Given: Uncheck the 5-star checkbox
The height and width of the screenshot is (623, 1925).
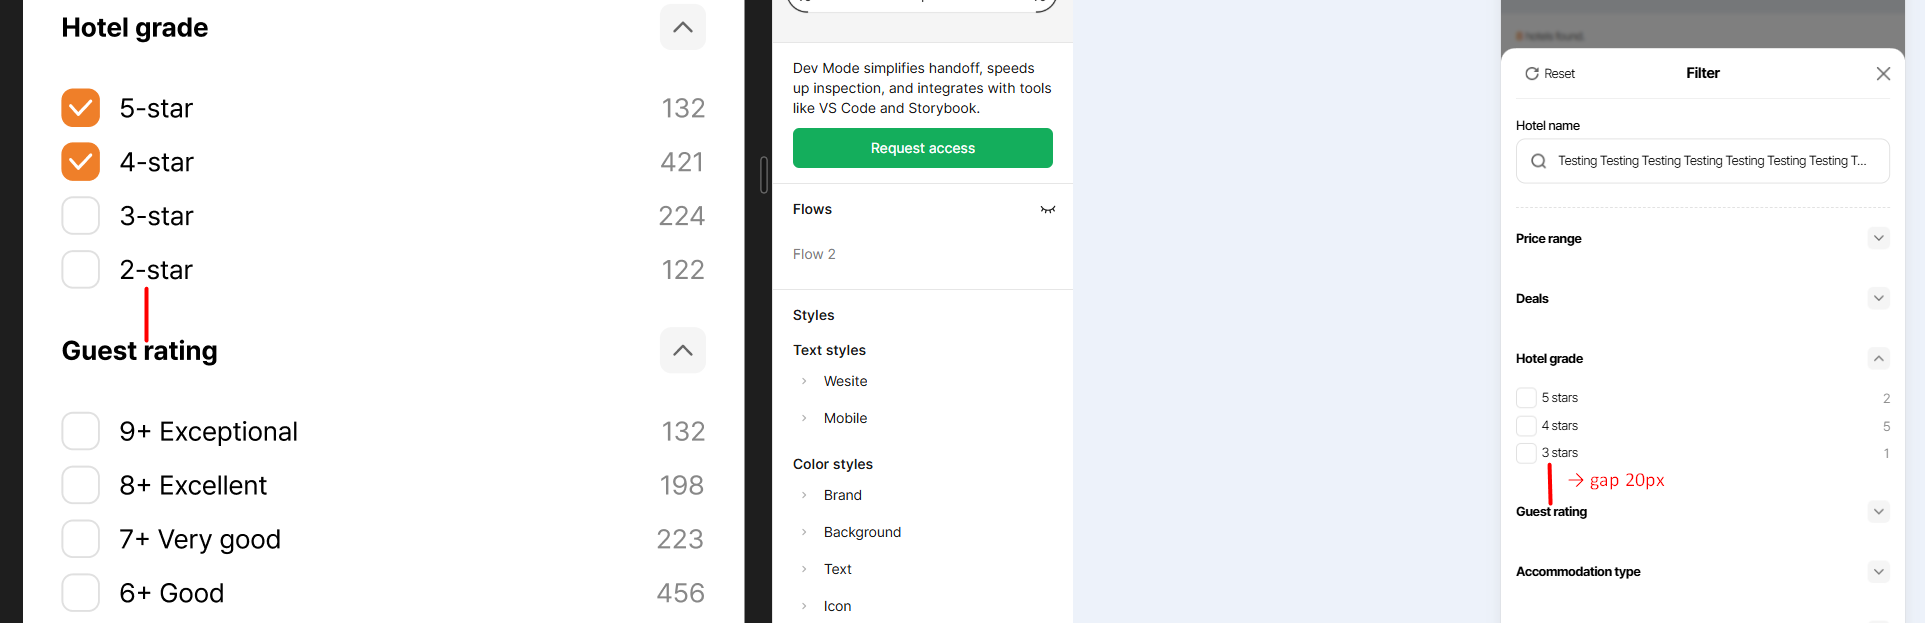Looking at the screenshot, I should (x=81, y=108).
